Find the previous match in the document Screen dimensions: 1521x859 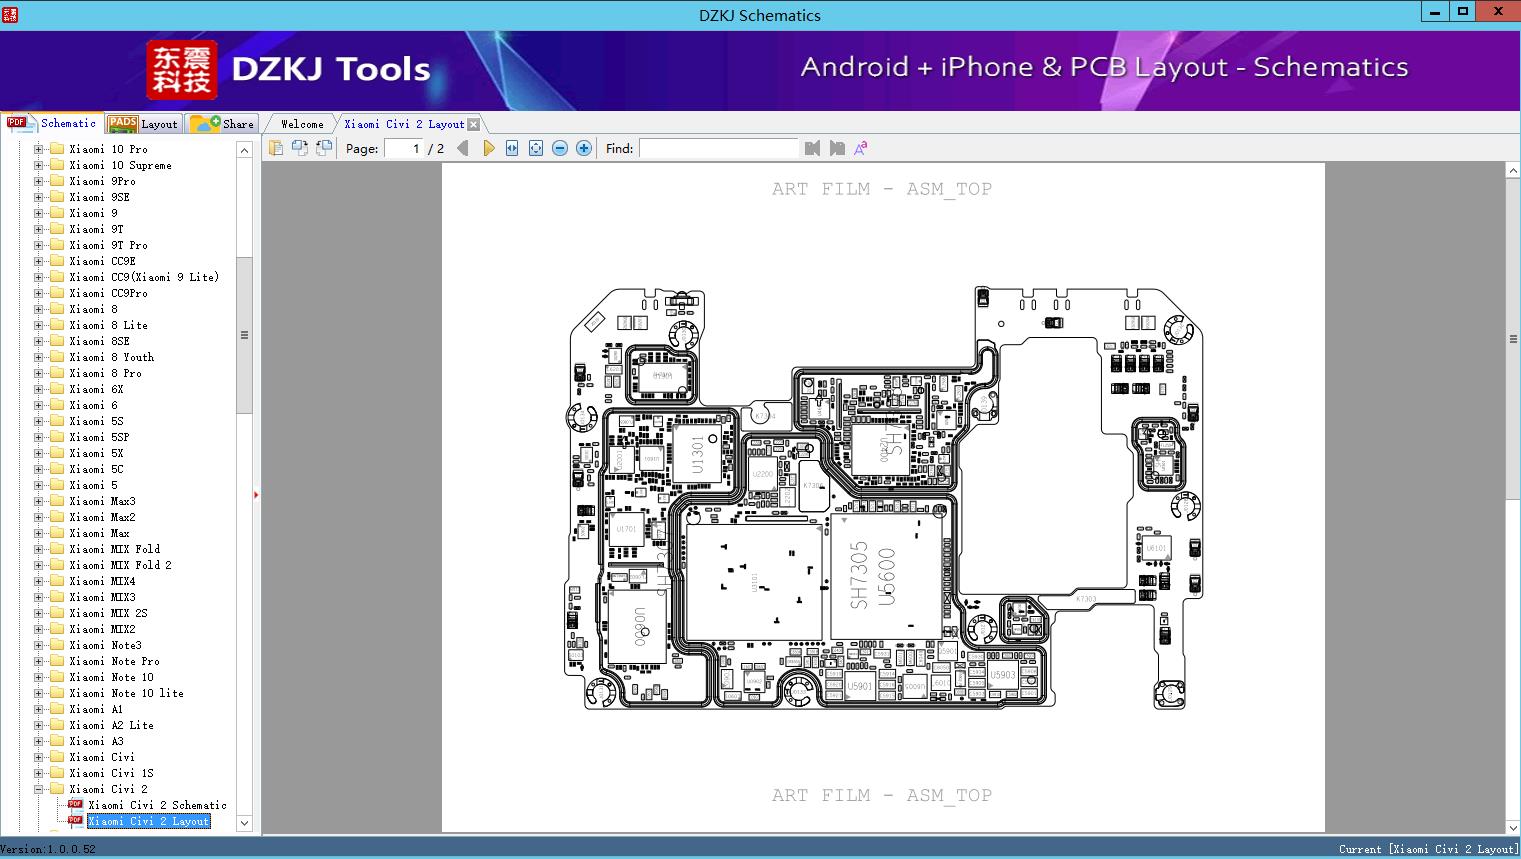pyautogui.click(x=812, y=148)
